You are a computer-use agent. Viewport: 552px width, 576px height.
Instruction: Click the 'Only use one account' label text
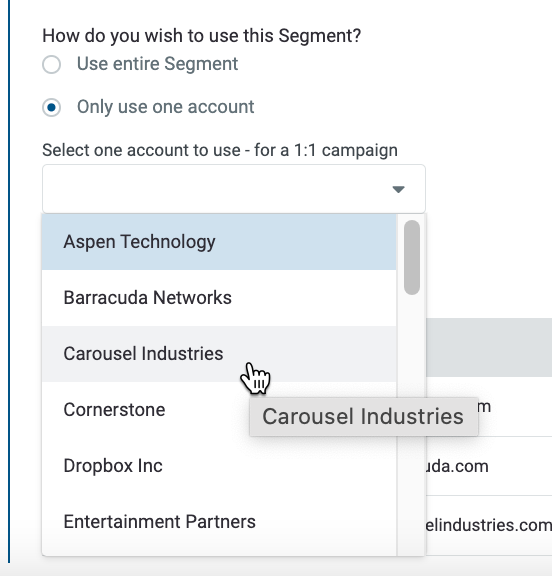click(165, 107)
